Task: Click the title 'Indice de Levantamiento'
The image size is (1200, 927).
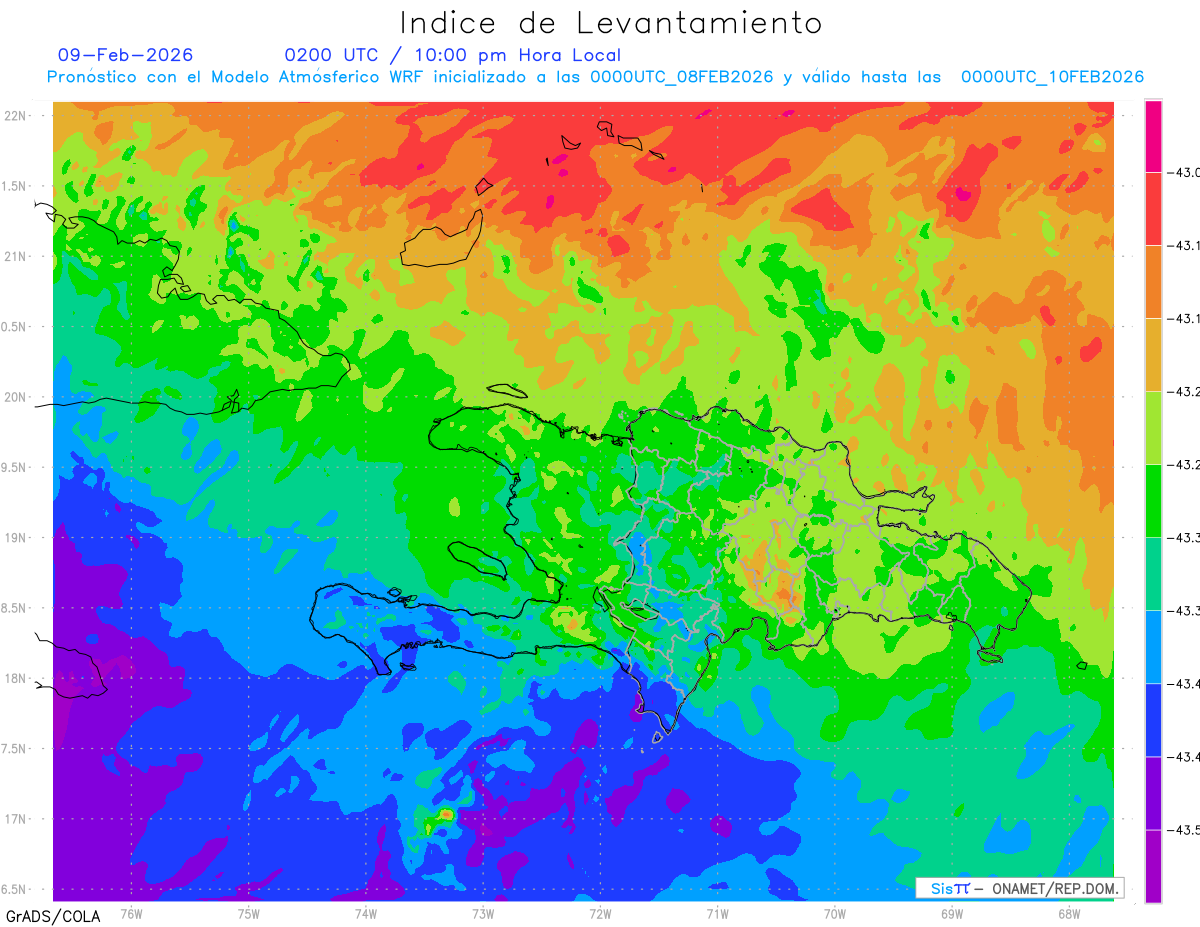Action: [611, 23]
